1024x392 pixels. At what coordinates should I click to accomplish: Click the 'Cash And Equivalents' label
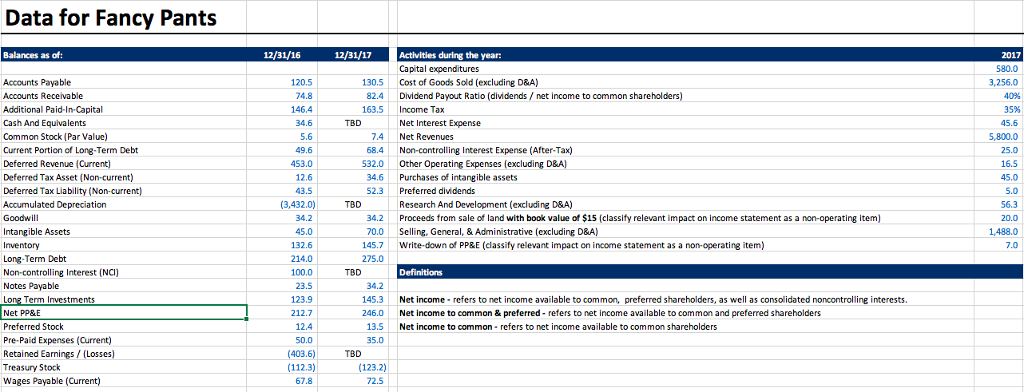click(x=123, y=123)
